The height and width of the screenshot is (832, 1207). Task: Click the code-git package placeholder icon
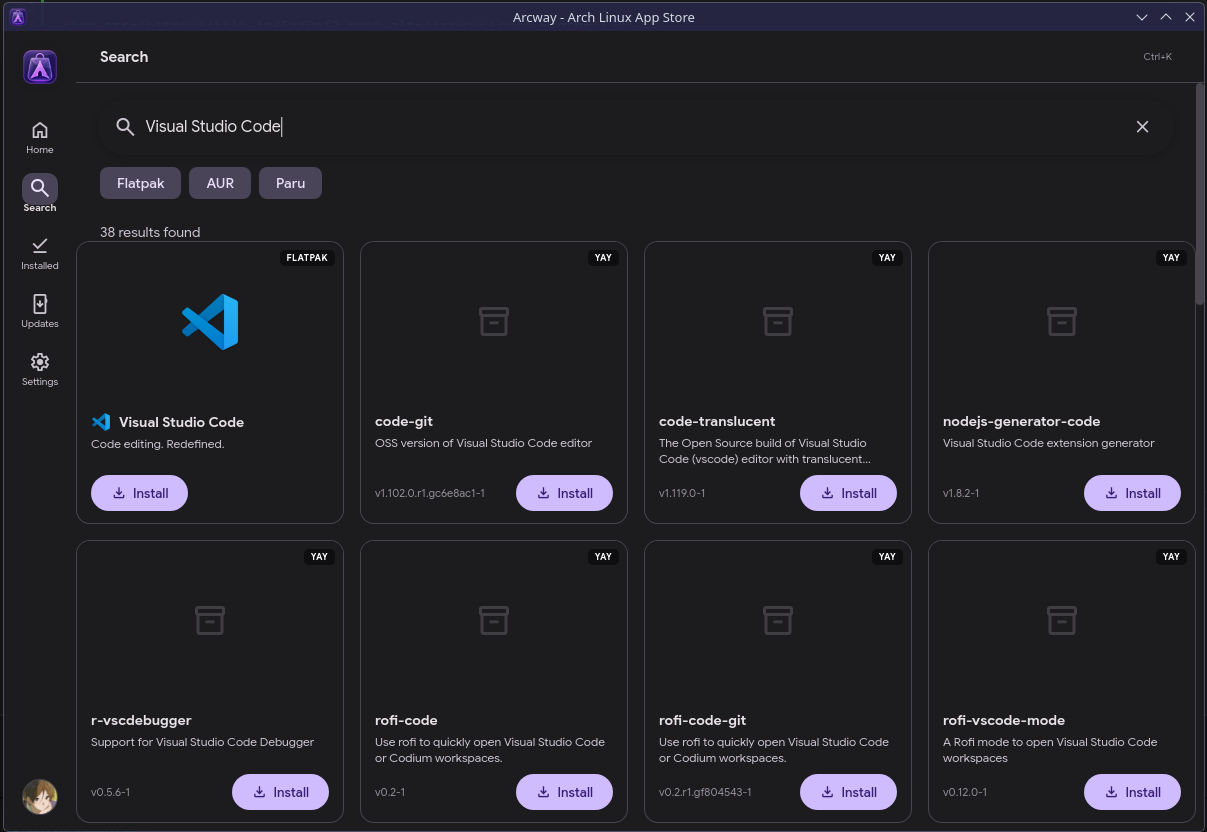pyautogui.click(x=494, y=321)
